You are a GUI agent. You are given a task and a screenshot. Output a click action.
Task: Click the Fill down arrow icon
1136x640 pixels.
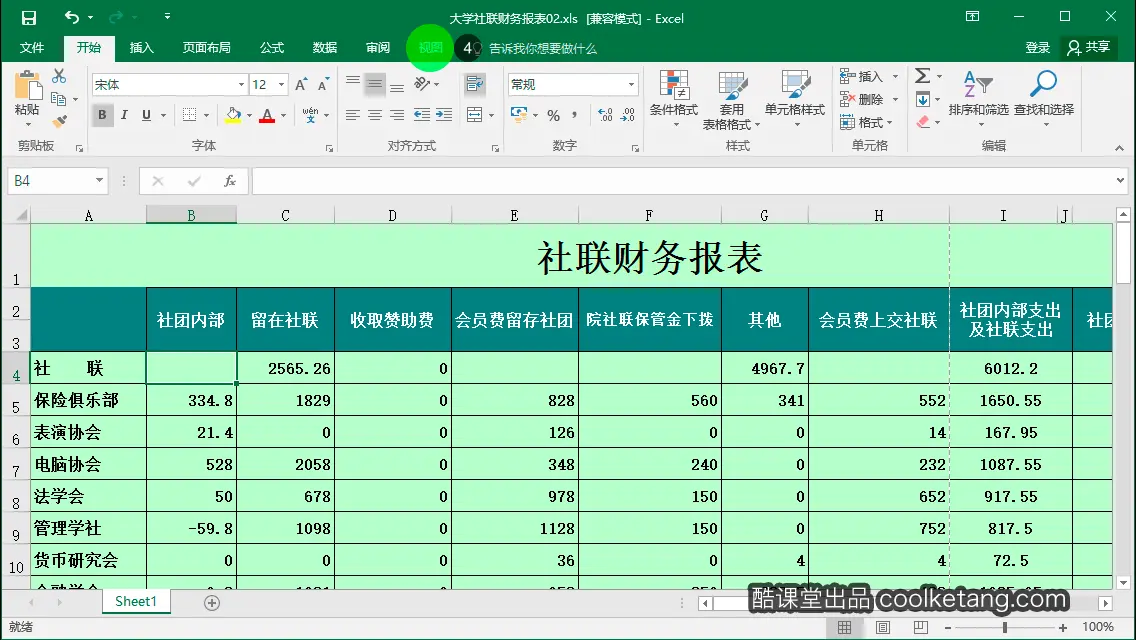click(x=922, y=99)
